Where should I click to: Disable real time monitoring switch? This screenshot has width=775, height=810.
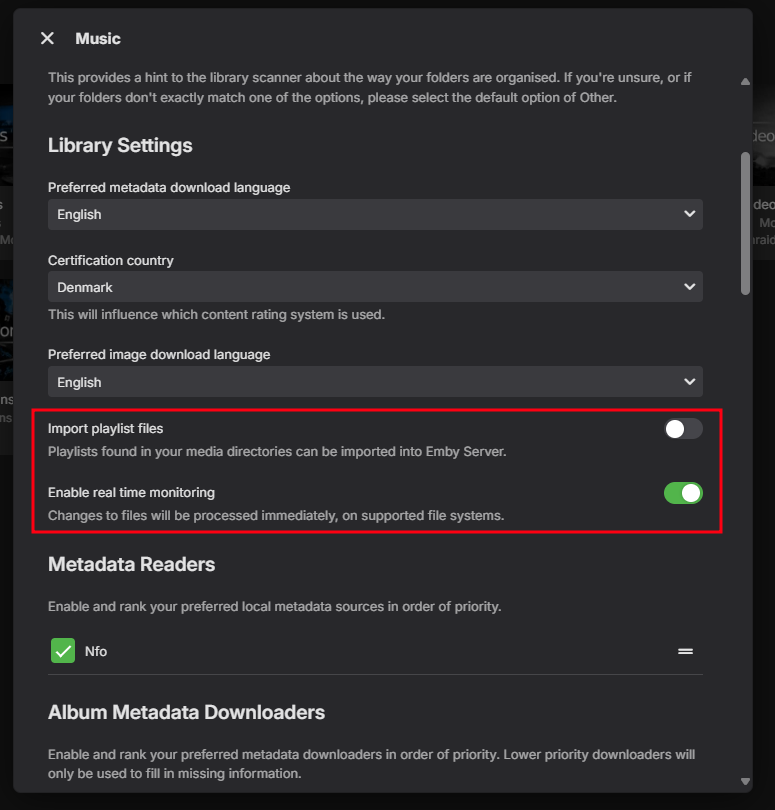(x=683, y=493)
